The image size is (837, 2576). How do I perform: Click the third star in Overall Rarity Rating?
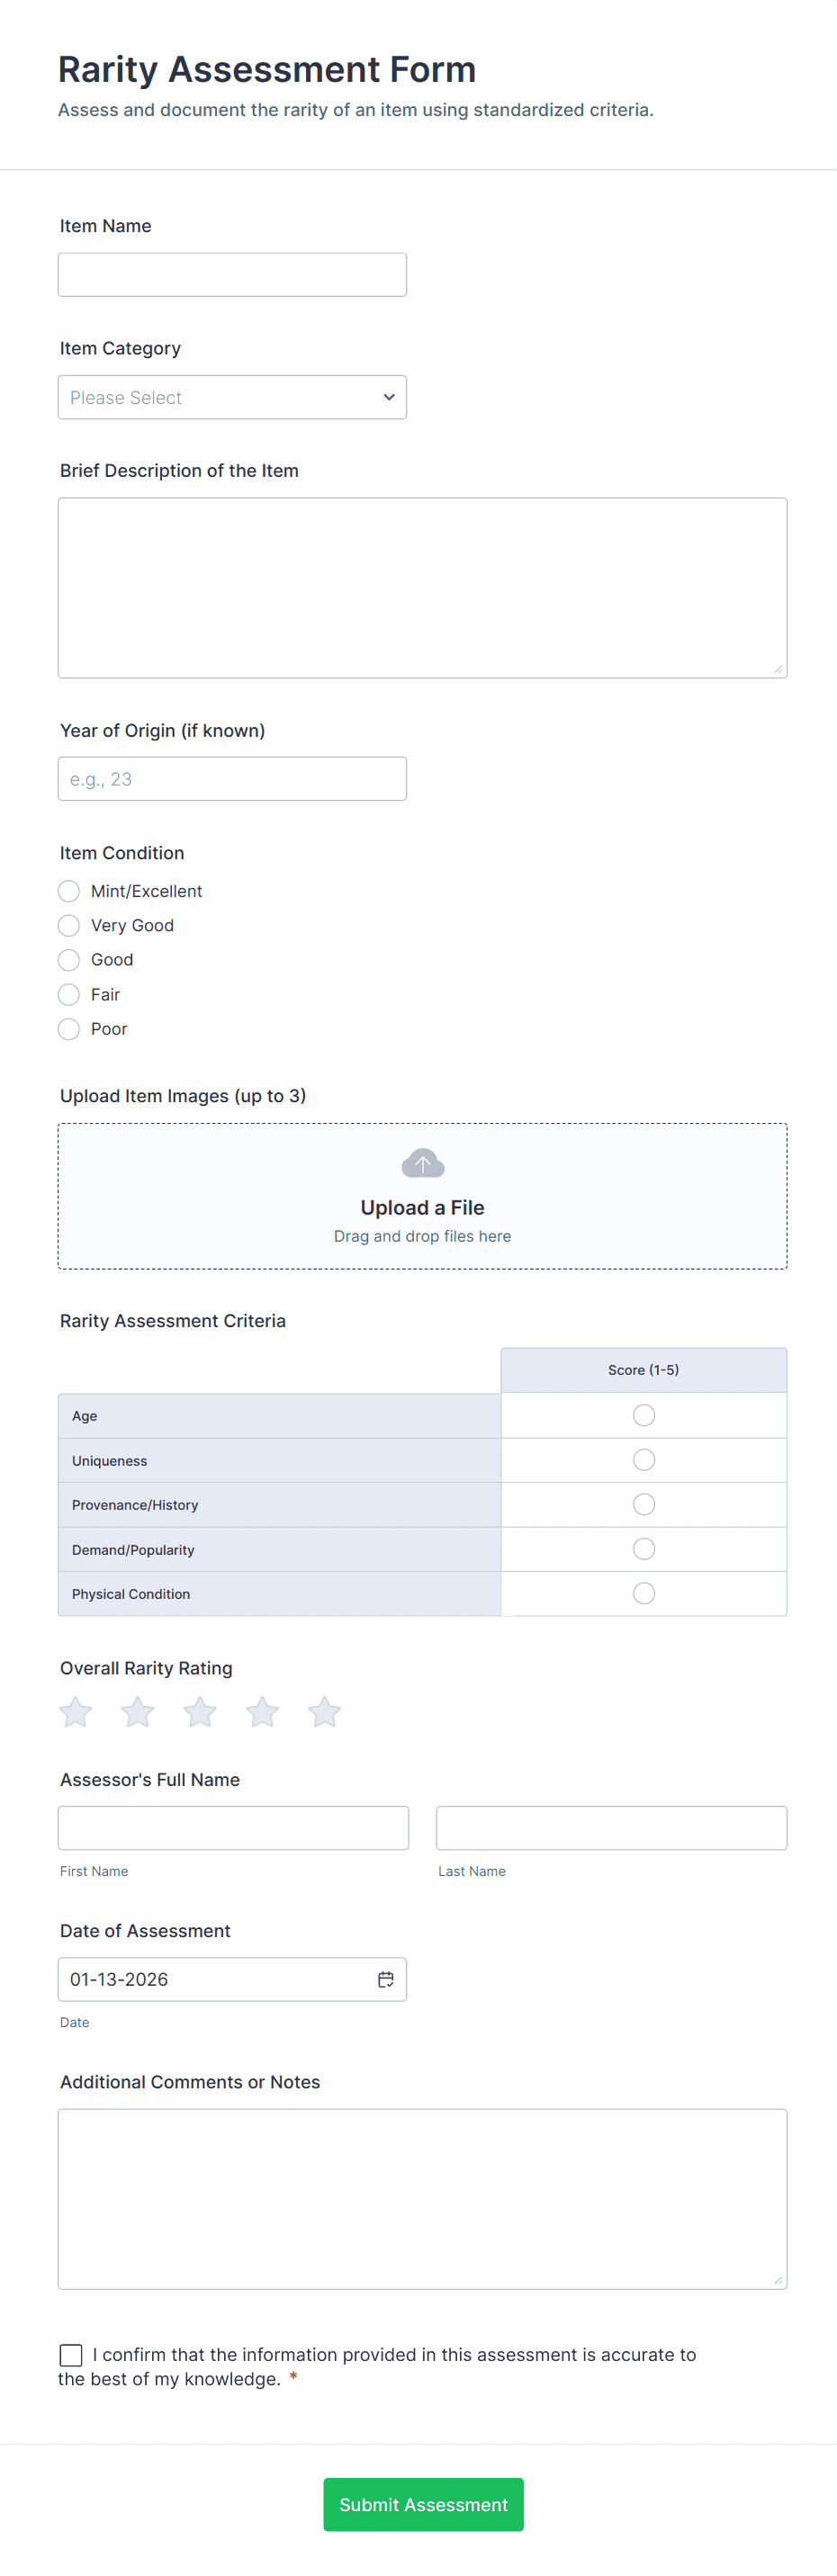pos(199,1712)
